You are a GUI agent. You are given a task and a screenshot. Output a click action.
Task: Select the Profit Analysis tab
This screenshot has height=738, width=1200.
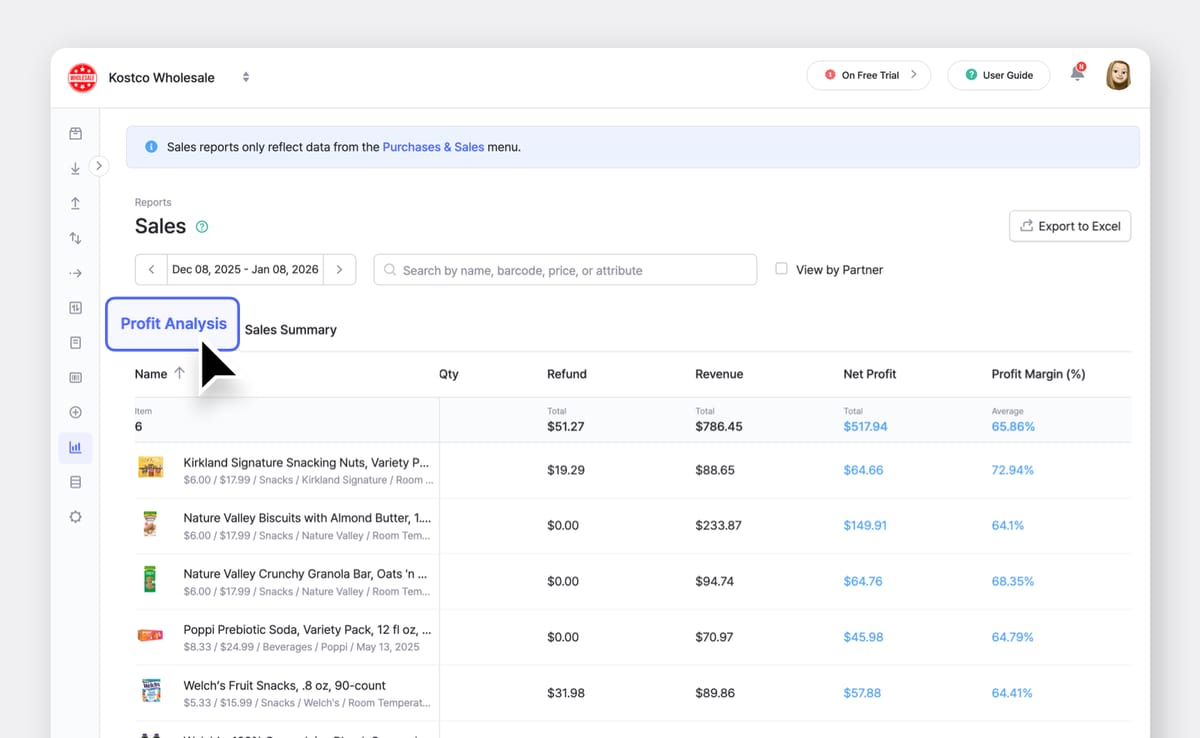pos(172,323)
